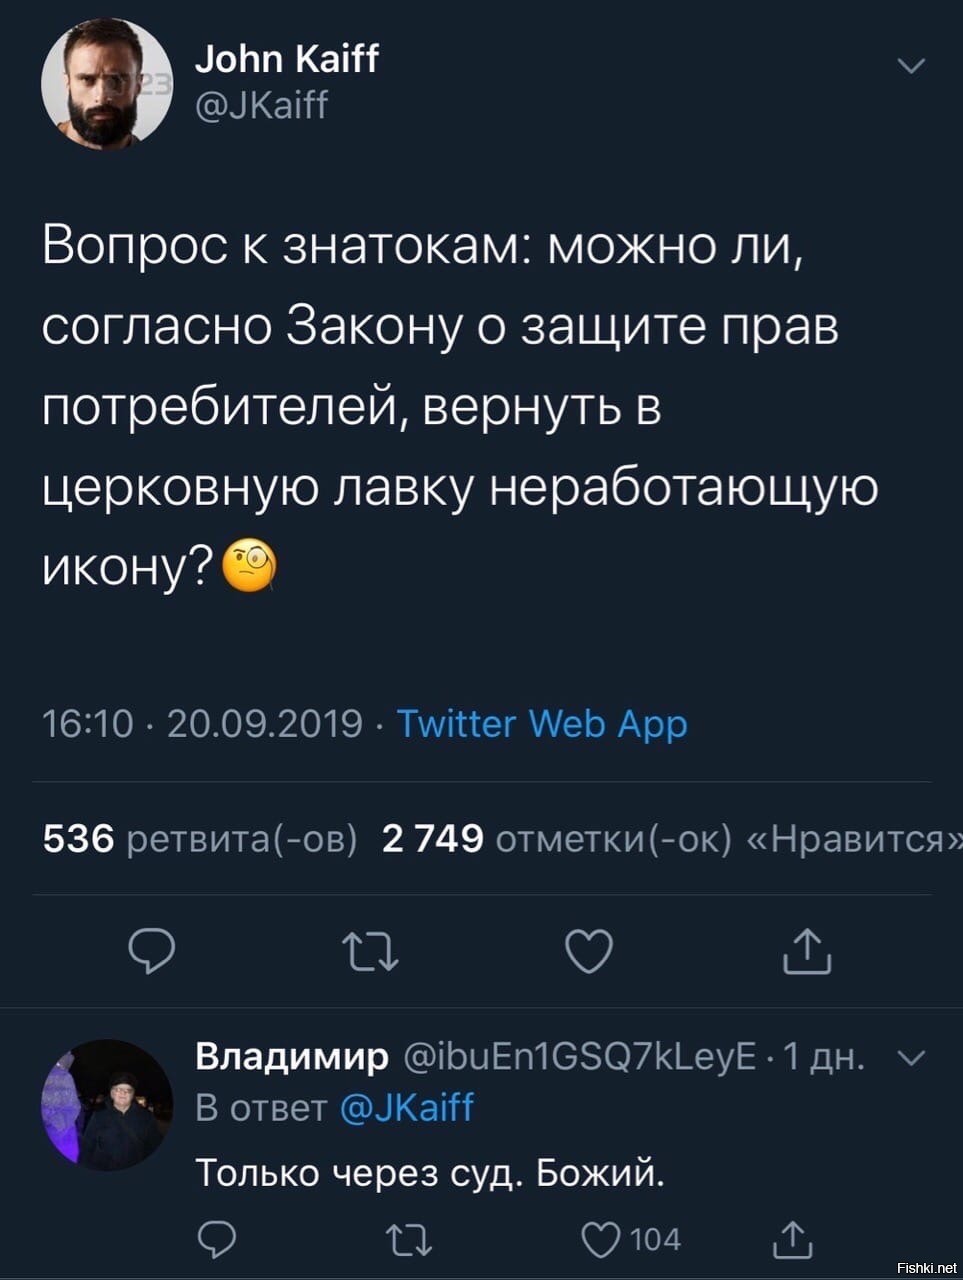The image size is (963, 1280).
Task: Share Владимир's reply
Action: [794, 1240]
